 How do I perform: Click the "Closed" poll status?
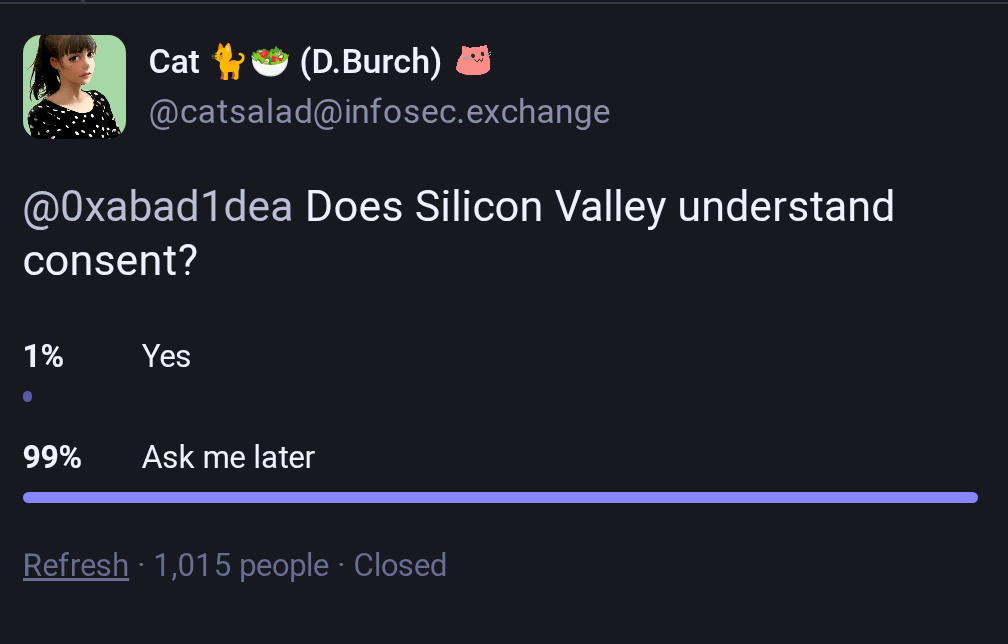(x=400, y=566)
